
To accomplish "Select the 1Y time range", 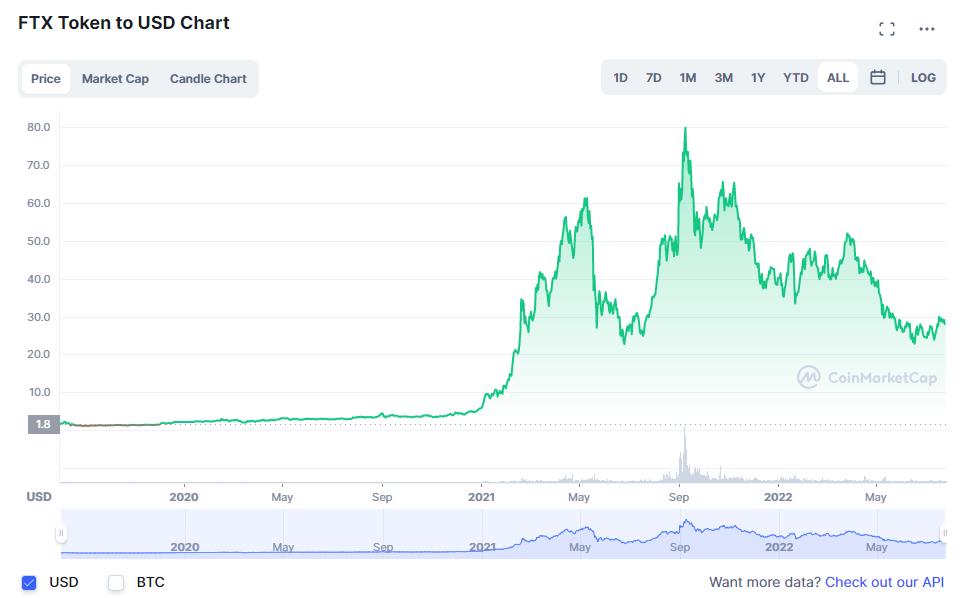I will pyautogui.click(x=757, y=77).
